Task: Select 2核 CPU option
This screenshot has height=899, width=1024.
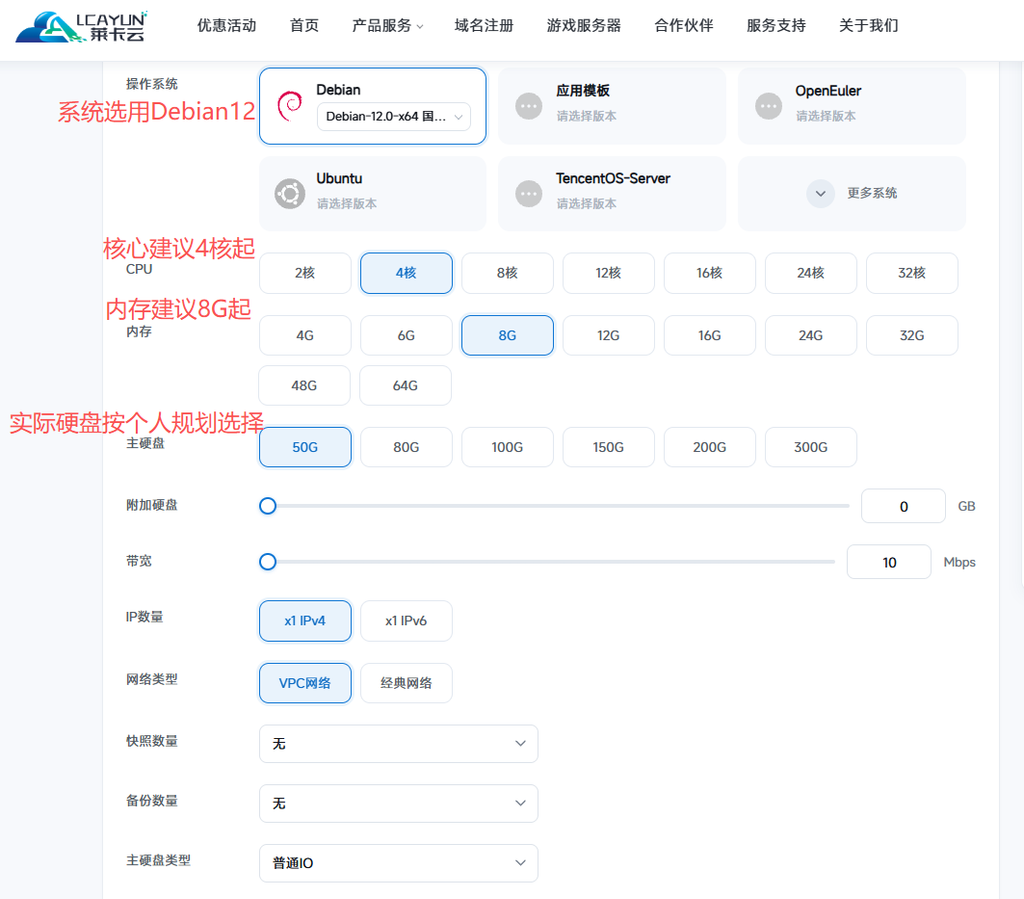Action: point(305,273)
